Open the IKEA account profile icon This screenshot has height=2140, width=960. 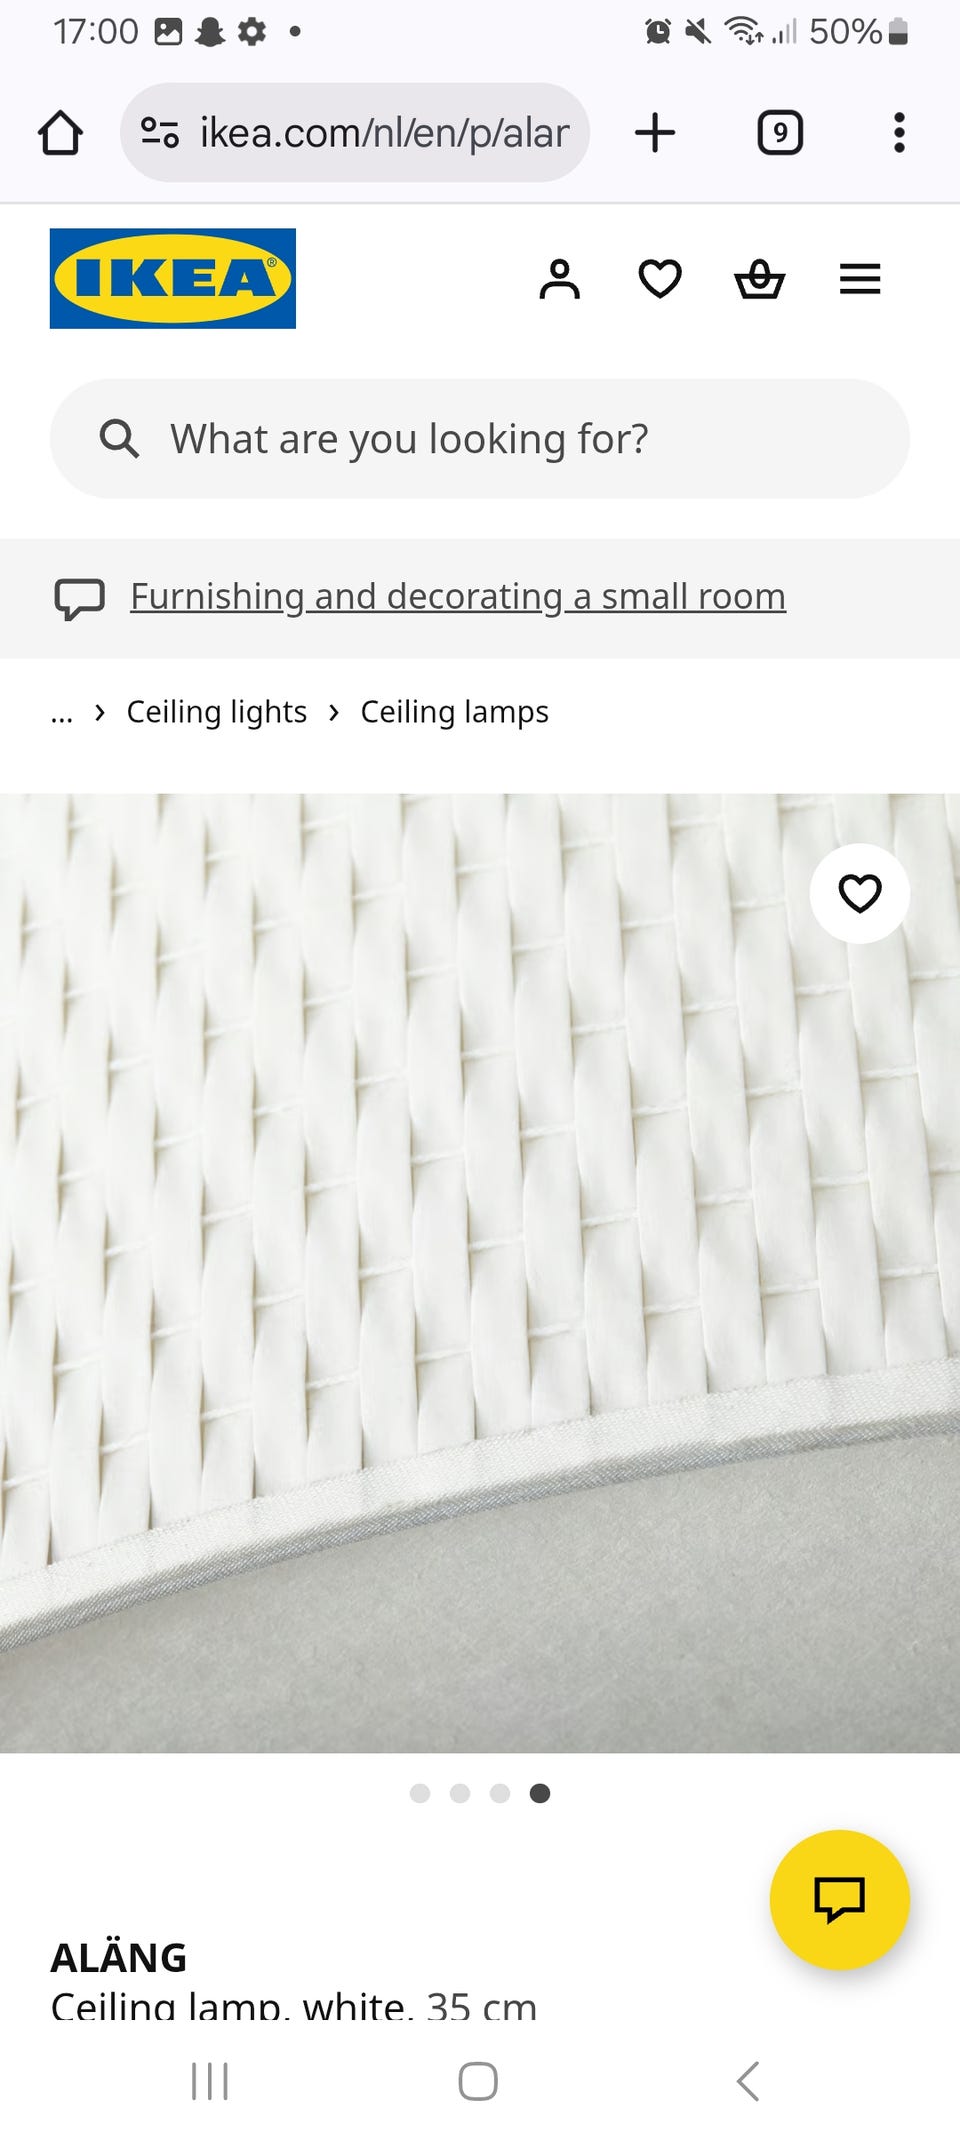pyautogui.click(x=560, y=279)
